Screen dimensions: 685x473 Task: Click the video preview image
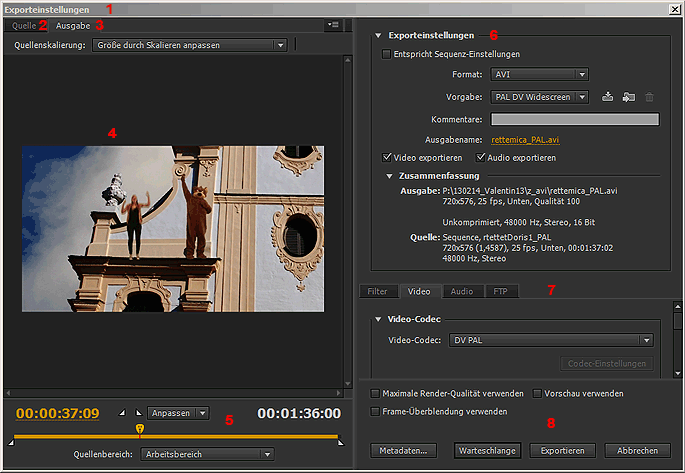[173, 229]
